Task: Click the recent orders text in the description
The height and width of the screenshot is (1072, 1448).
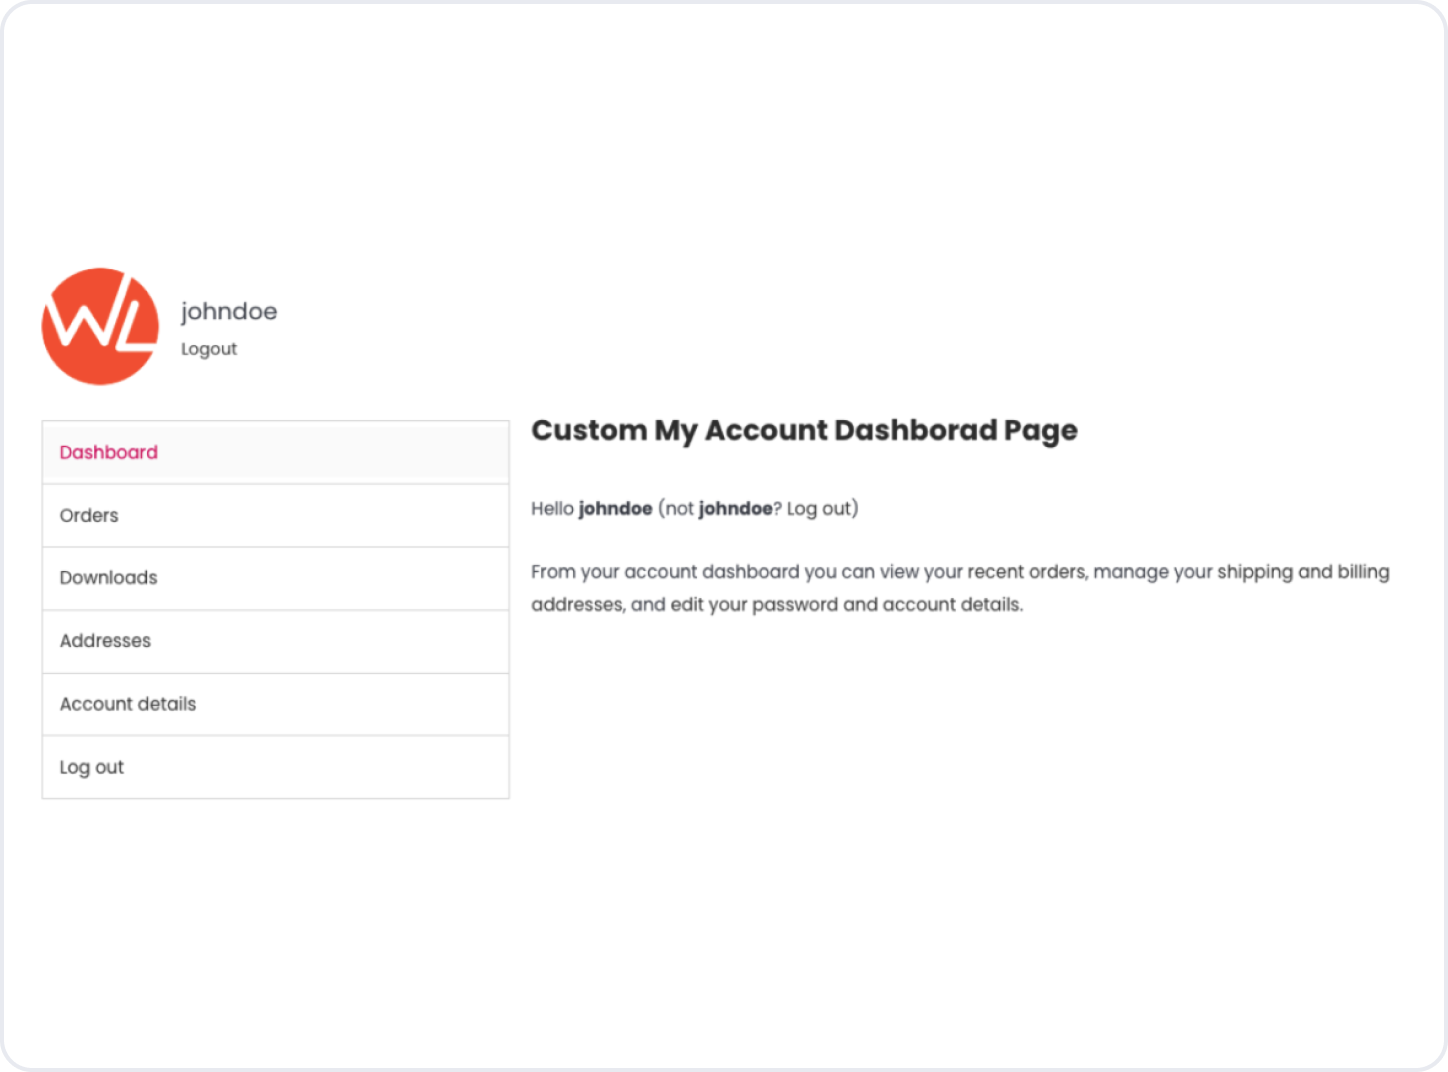Action: [x=1026, y=572]
